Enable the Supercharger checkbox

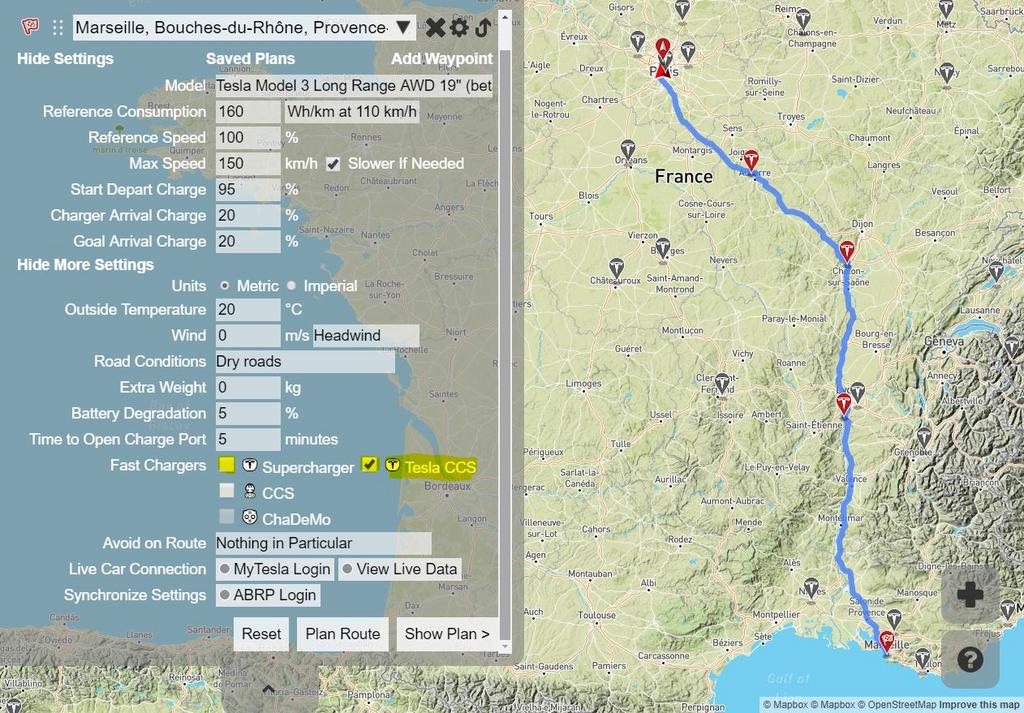pyautogui.click(x=227, y=464)
